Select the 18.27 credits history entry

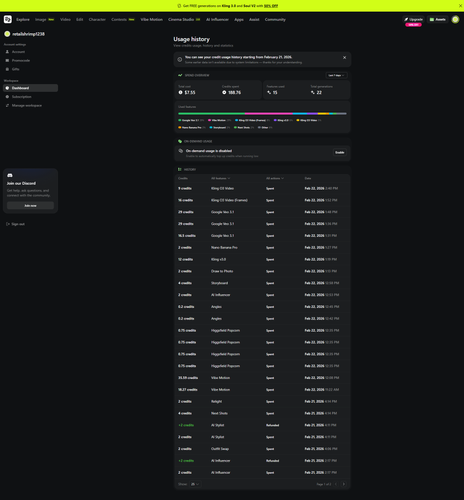tap(262, 390)
